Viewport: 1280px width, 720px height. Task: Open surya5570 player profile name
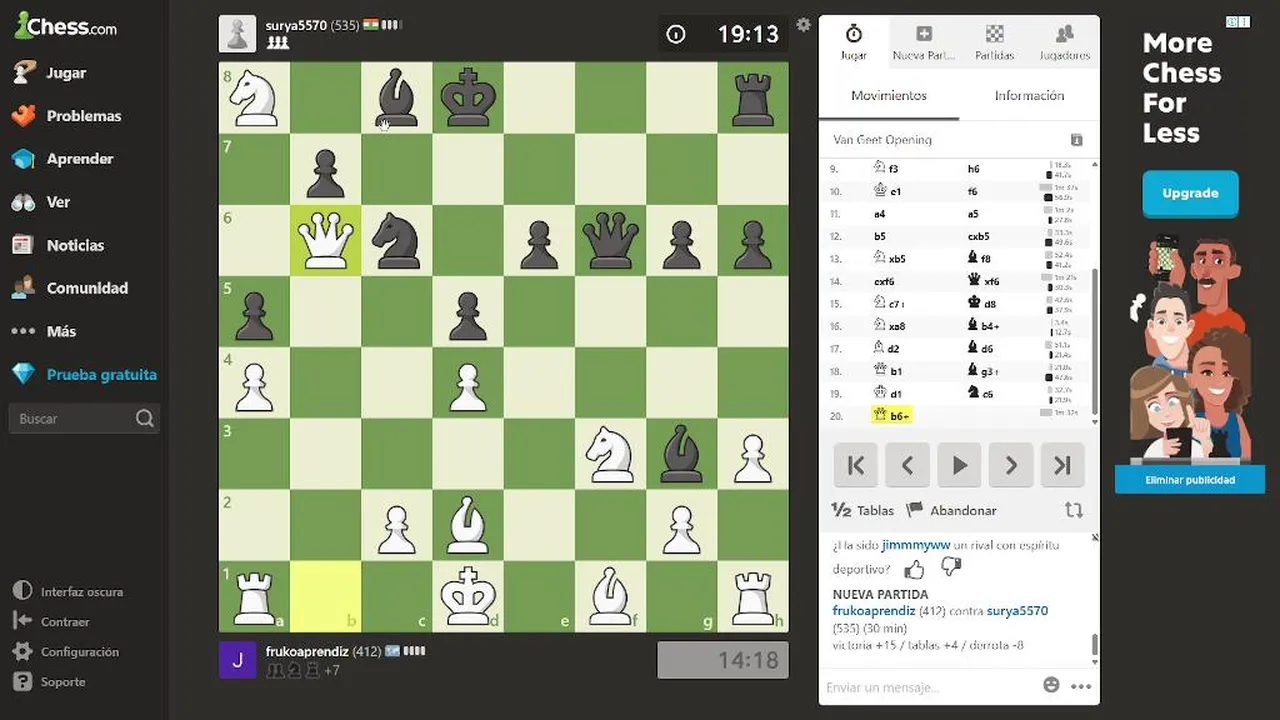point(296,25)
